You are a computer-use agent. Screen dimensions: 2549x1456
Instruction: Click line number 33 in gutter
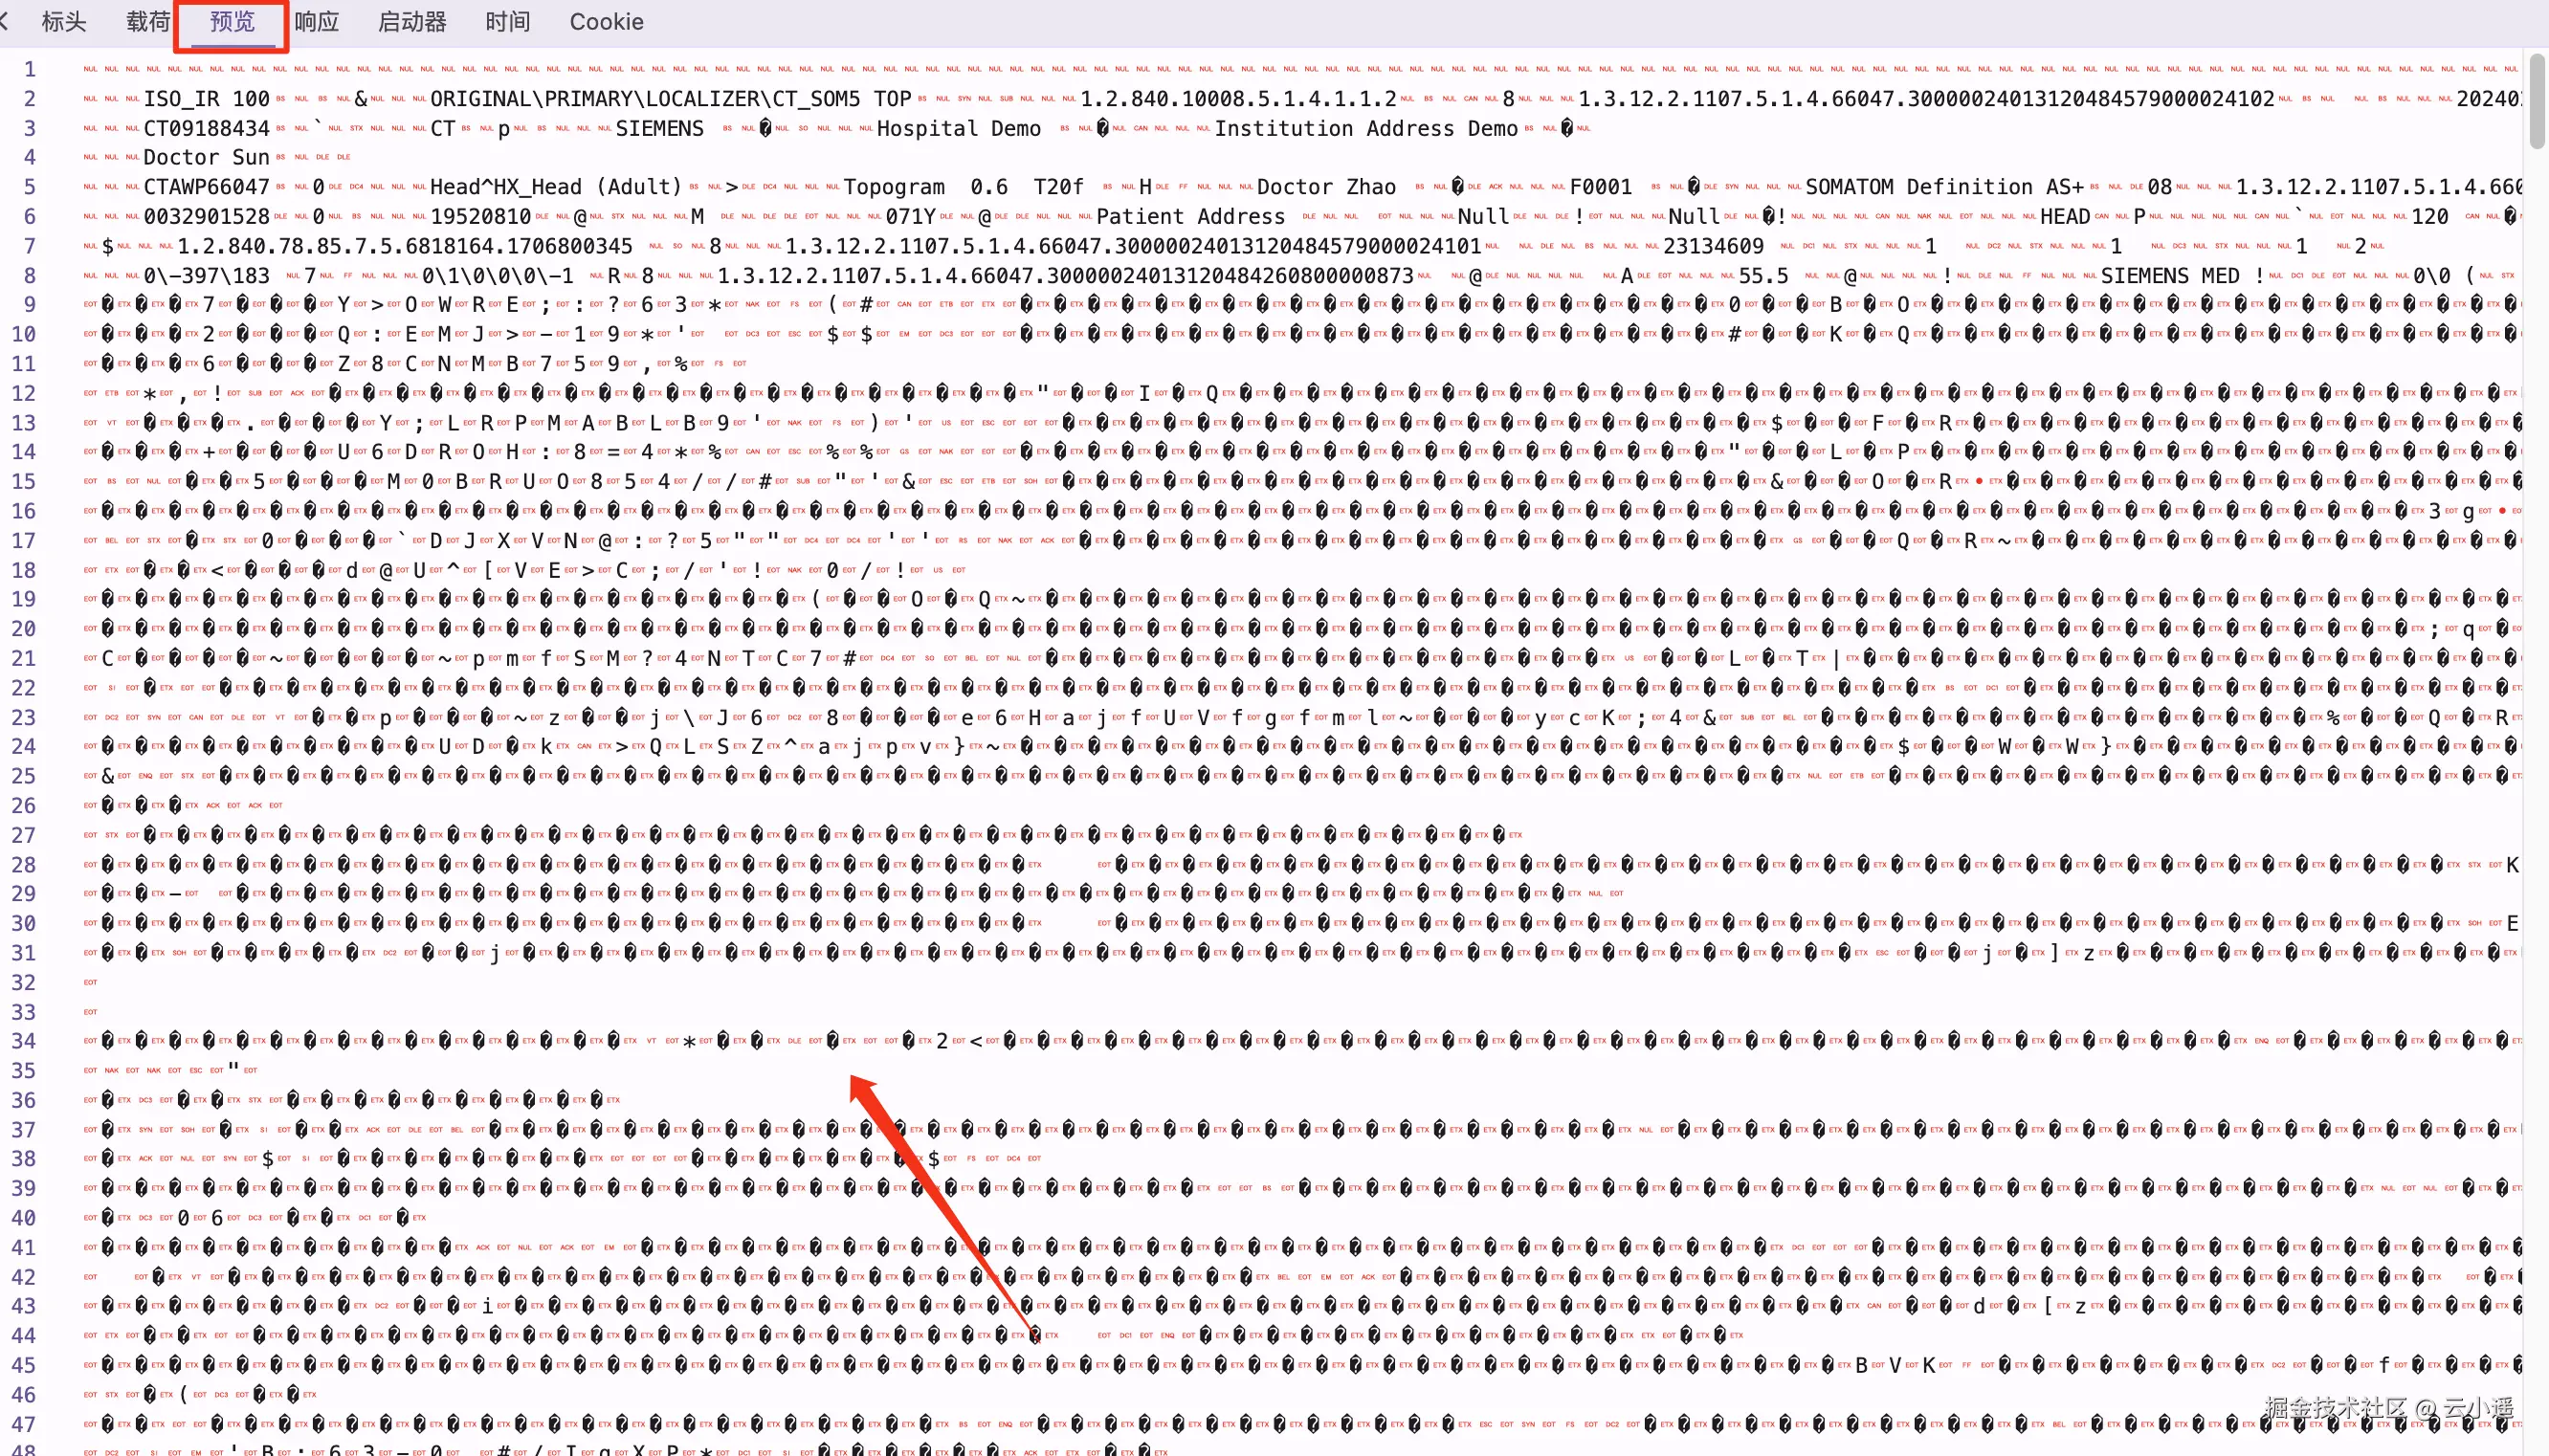tap(24, 1012)
